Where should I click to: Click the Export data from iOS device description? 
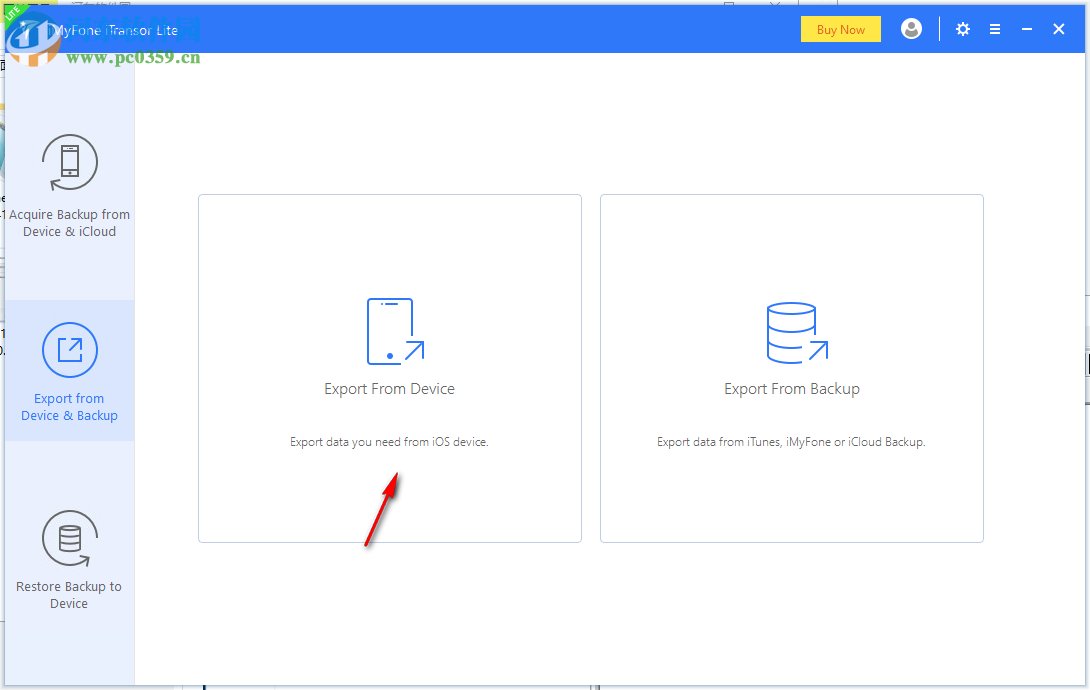(x=389, y=441)
